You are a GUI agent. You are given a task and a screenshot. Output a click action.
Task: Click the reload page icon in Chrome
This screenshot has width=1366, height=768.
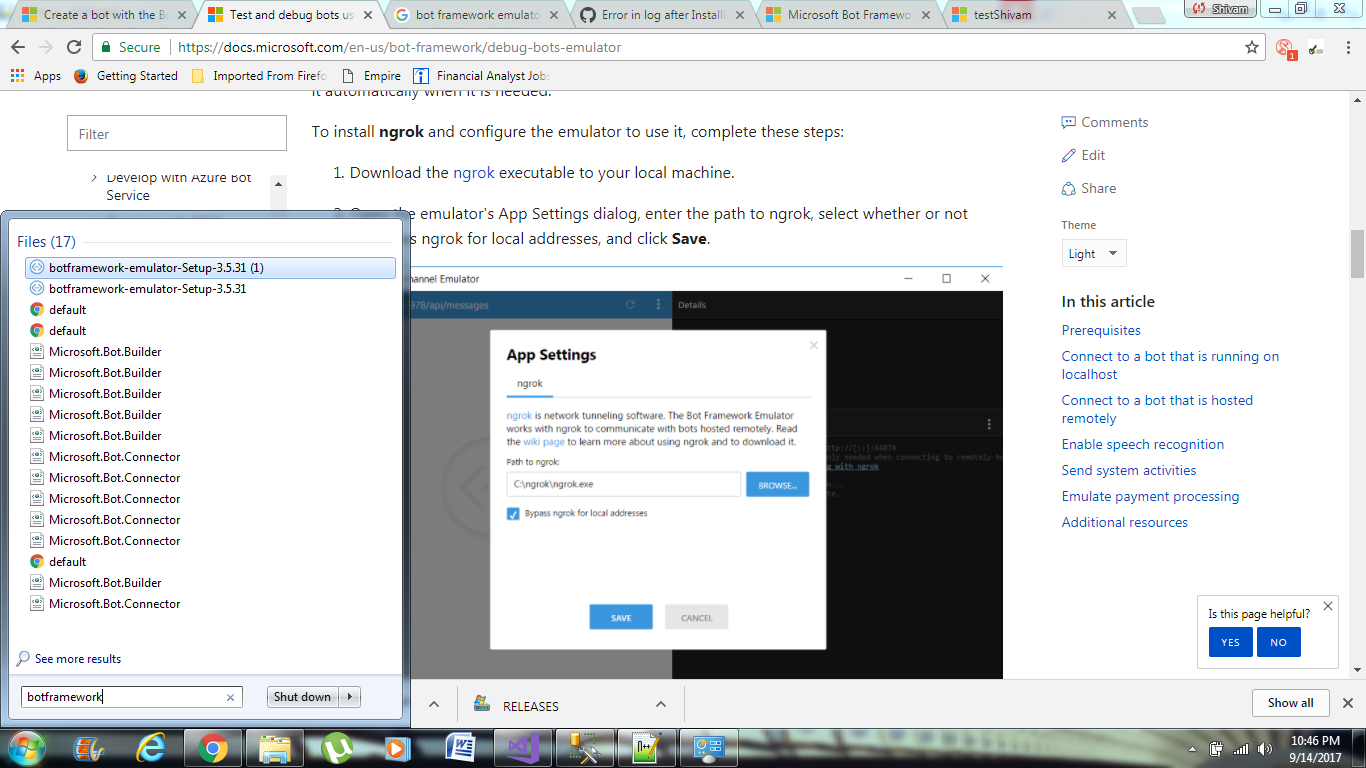[x=73, y=47]
